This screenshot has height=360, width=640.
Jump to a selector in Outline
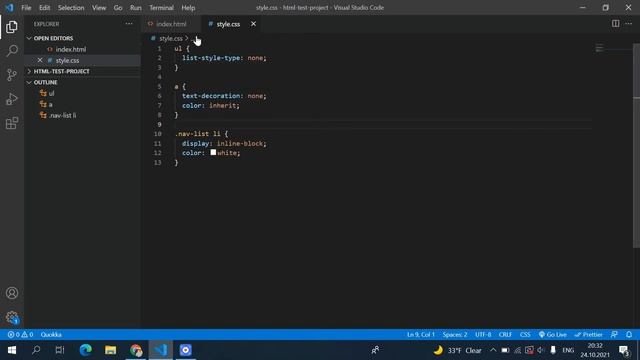(x=50, y=104)
